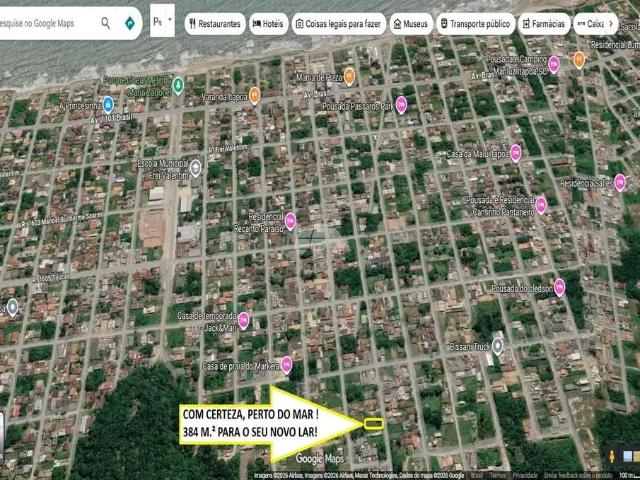Click the Pousada e Camping Marluz pin
This screenshot has height=480, width=640.
pos(553,64)
